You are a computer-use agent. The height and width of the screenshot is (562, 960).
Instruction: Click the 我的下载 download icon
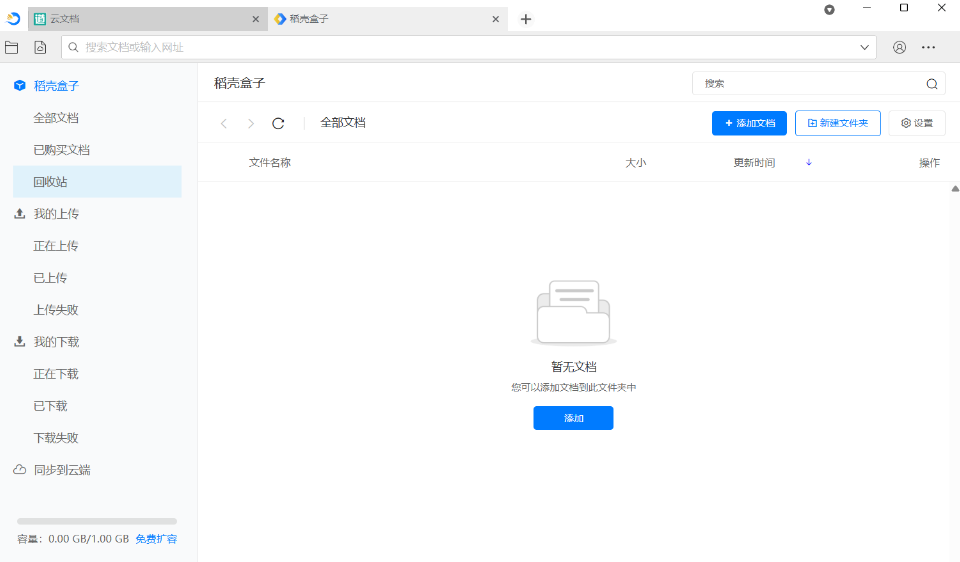[20, 341]
